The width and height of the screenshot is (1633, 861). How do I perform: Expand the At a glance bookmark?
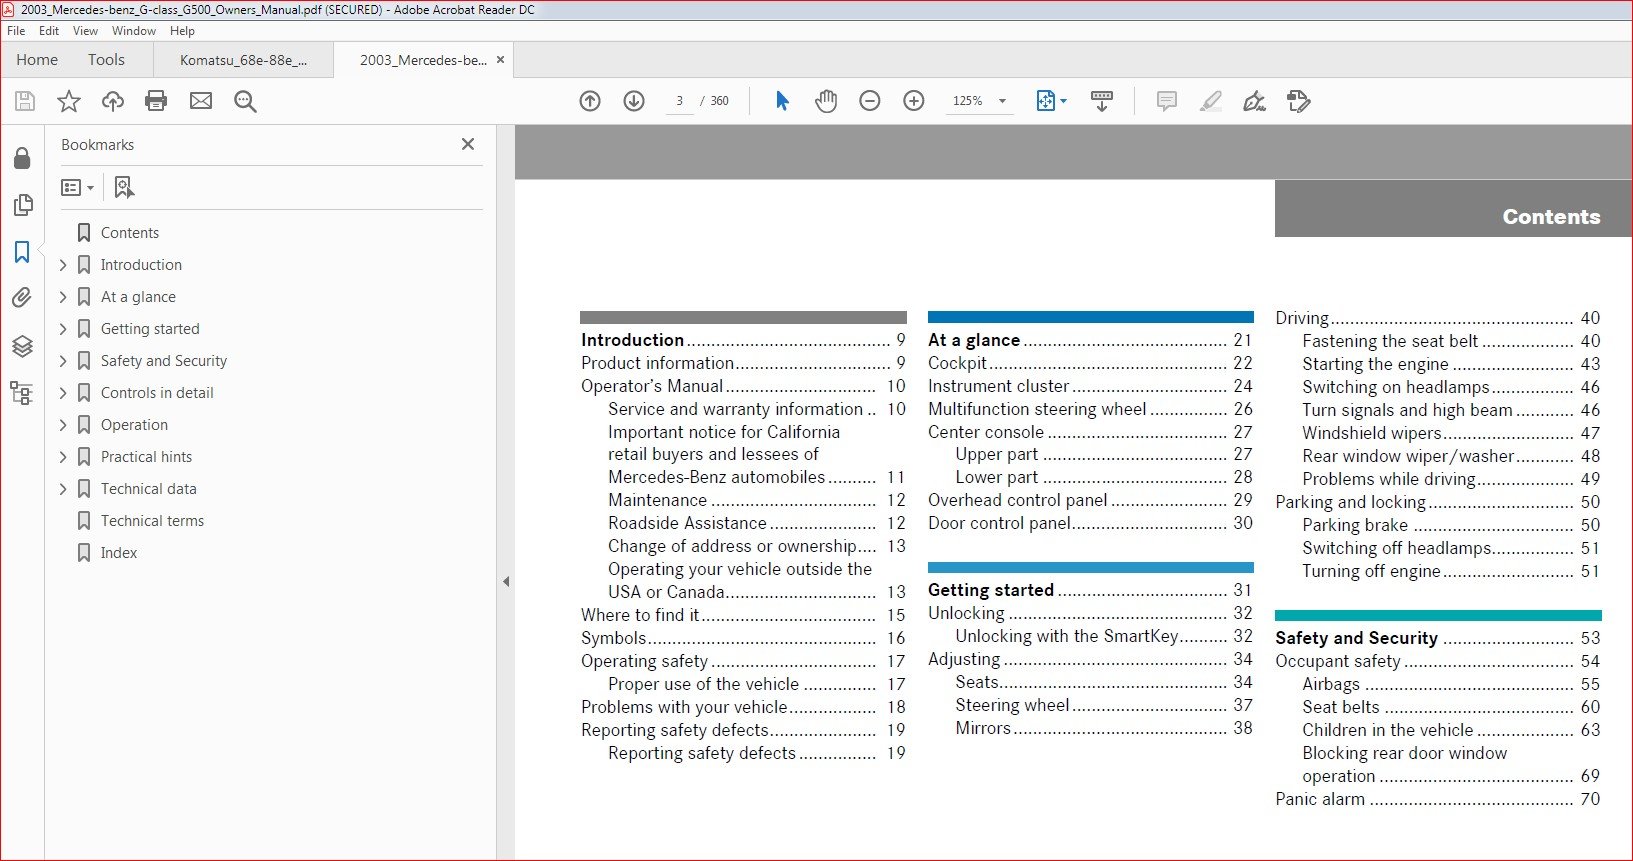63,297
